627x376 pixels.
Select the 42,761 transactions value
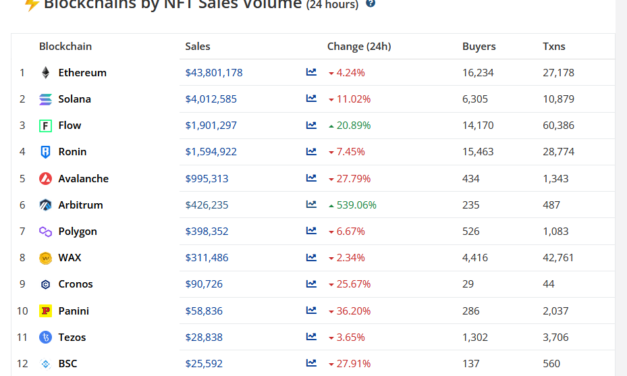click(558, 258)
